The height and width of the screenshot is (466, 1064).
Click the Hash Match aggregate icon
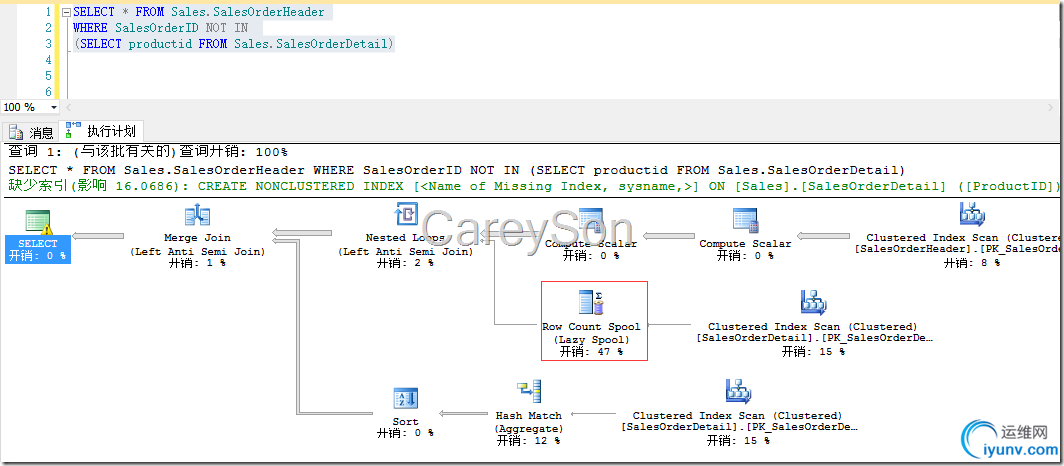(x=529, y=392)
